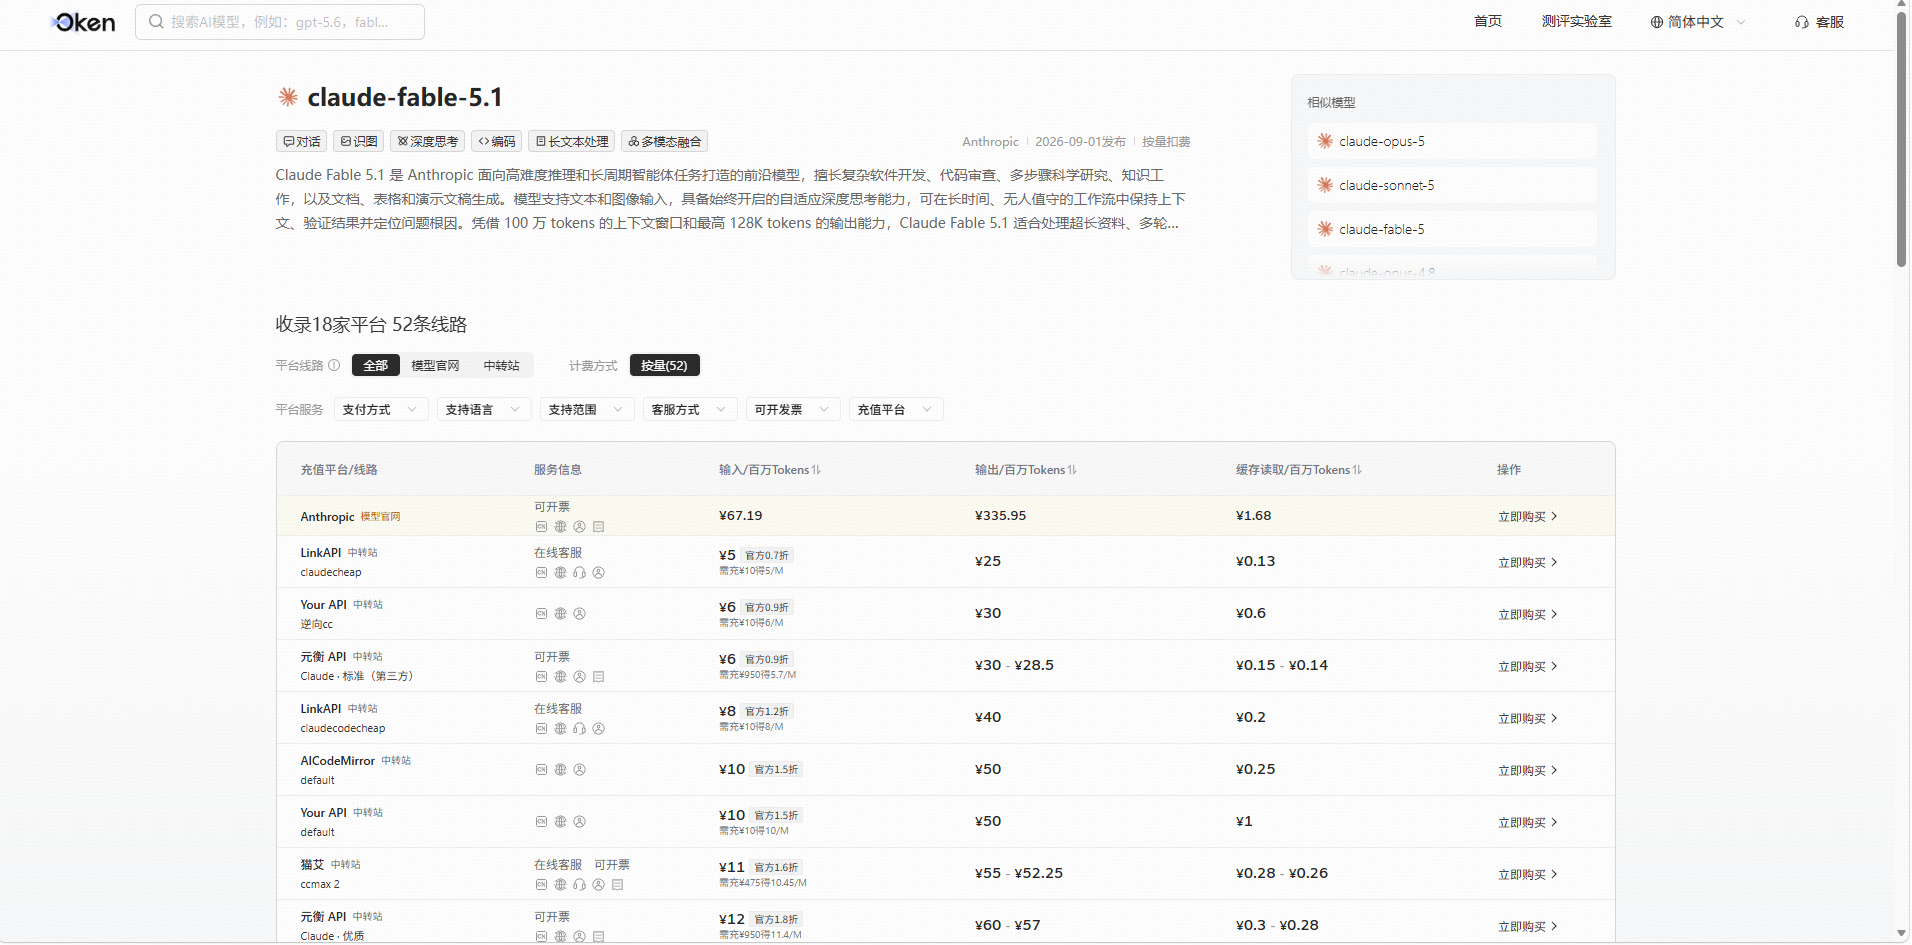Select the 模型官网 platform route filter
Screen dimensions: 1912x945
click(x=435, y=365)
